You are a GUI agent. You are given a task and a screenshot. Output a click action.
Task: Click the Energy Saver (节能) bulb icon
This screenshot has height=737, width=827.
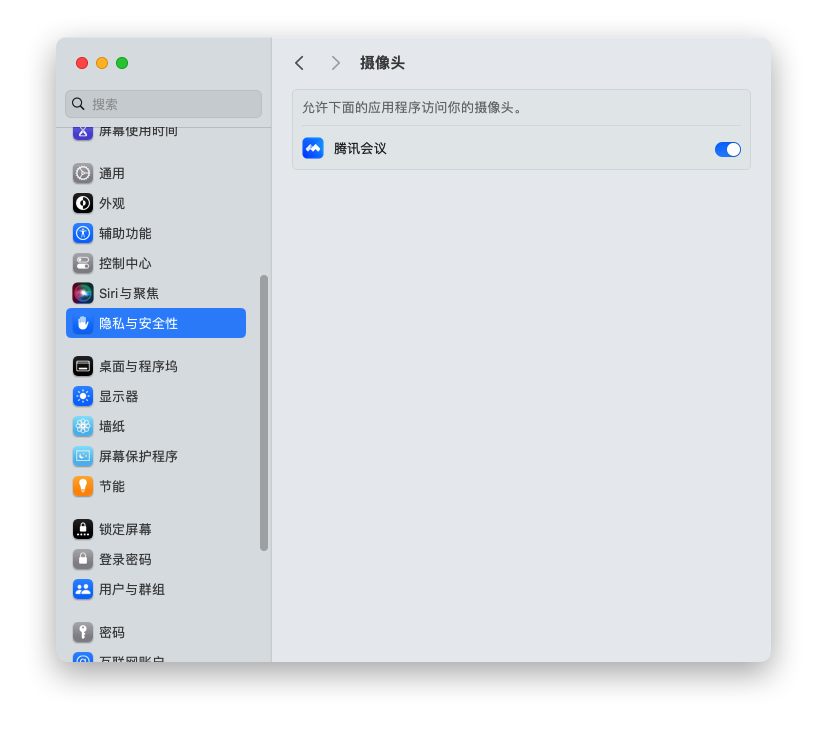point(83,486)
